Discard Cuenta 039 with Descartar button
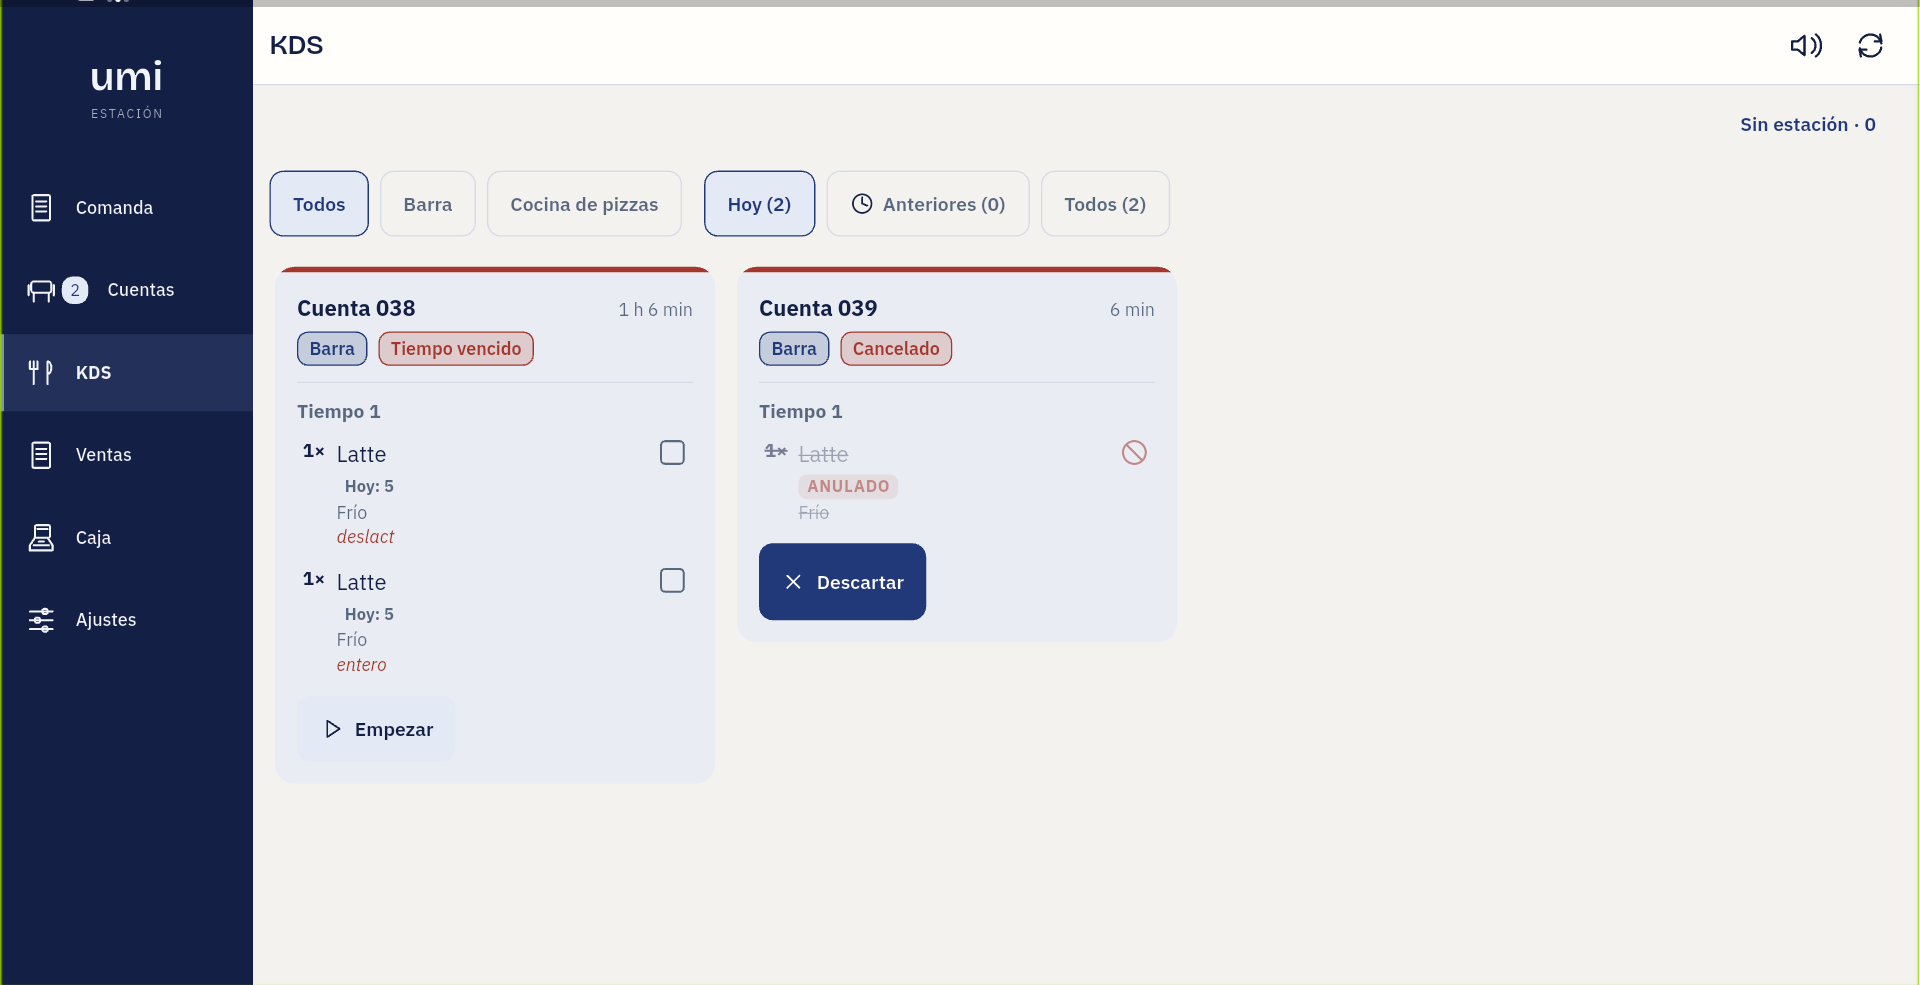Image resolution: width=1920 pixels, height=985 pixels. pyautogui.click(x=842, y=582)
